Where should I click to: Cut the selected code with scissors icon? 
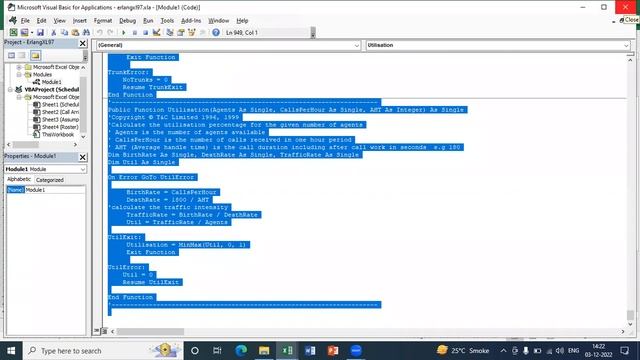(53, 33)
